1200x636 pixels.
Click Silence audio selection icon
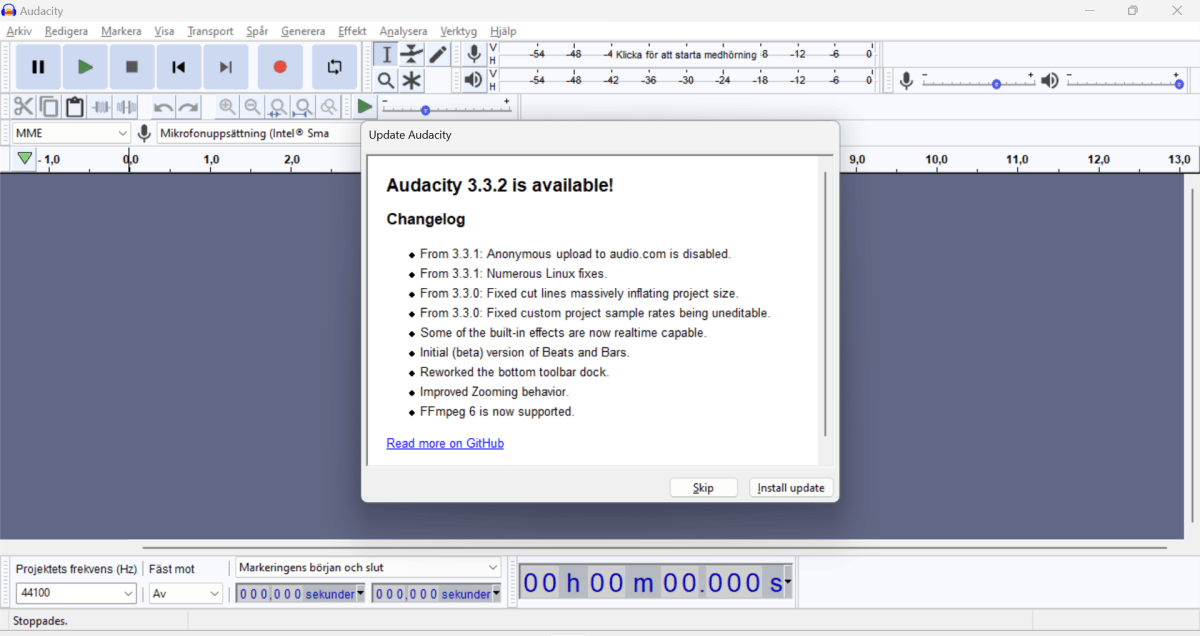point(126,107)
